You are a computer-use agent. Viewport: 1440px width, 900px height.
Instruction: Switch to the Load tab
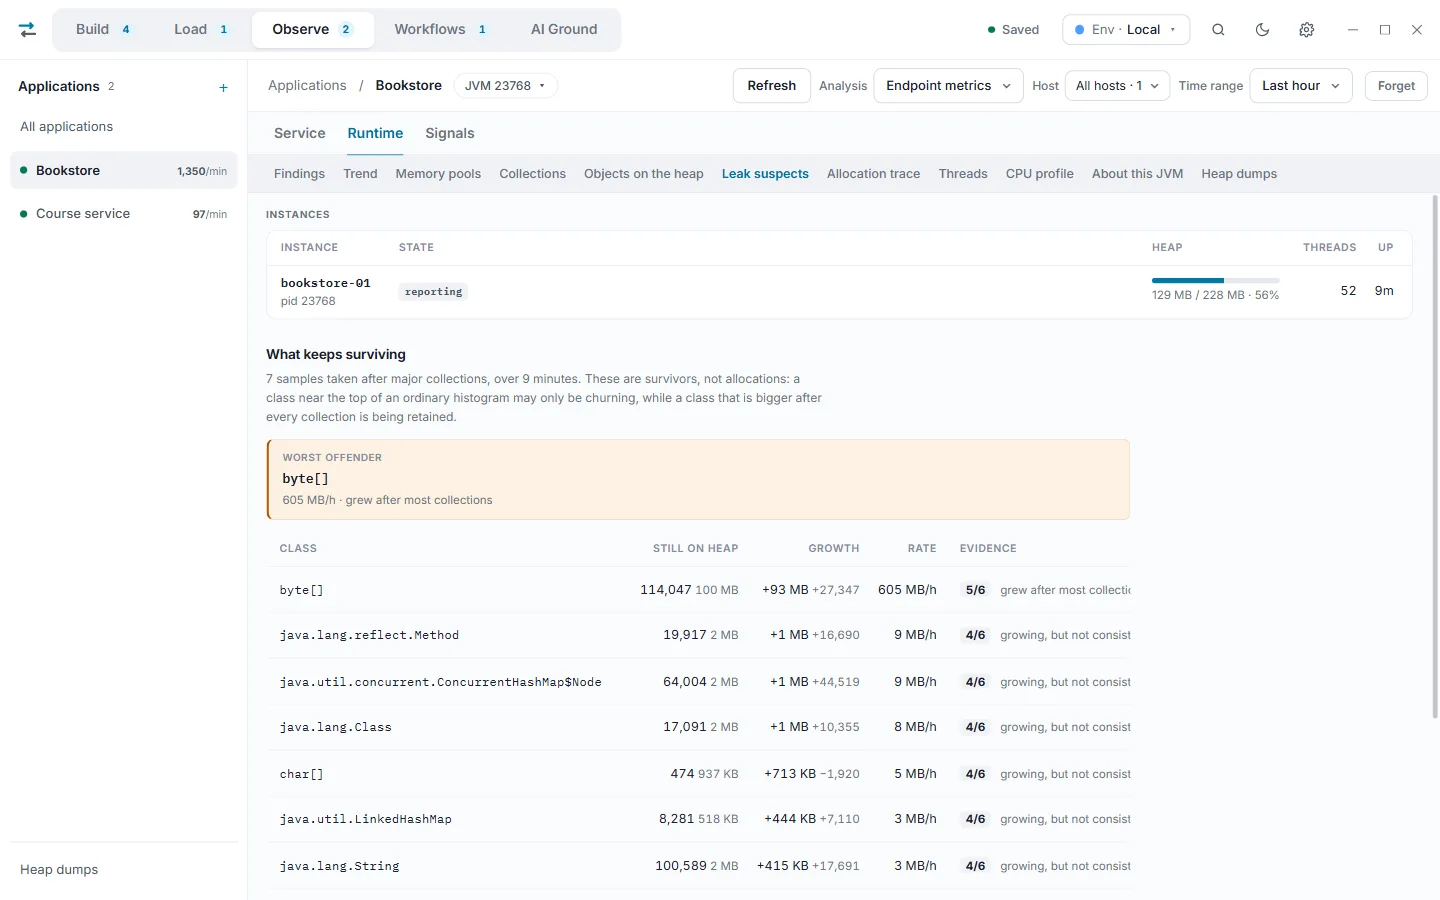(x=201, y=30)
